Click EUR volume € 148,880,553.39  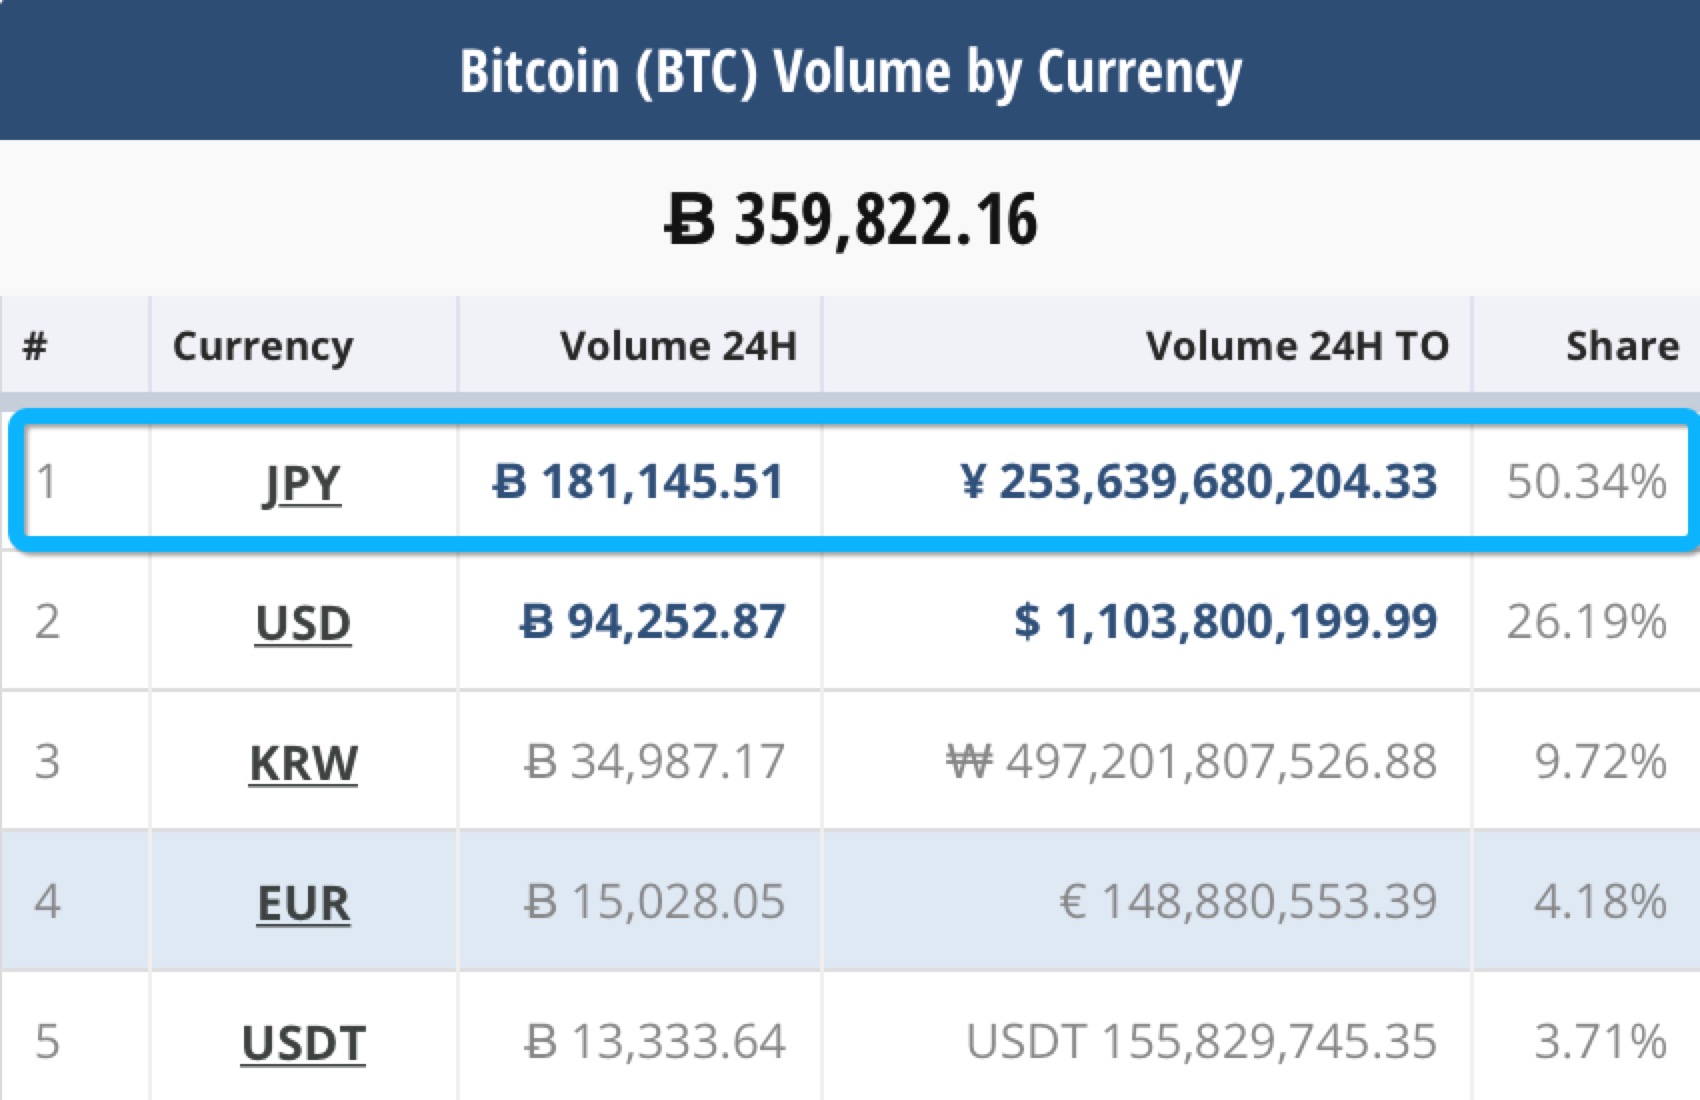pyautogui.click(x=1248, y=902)
